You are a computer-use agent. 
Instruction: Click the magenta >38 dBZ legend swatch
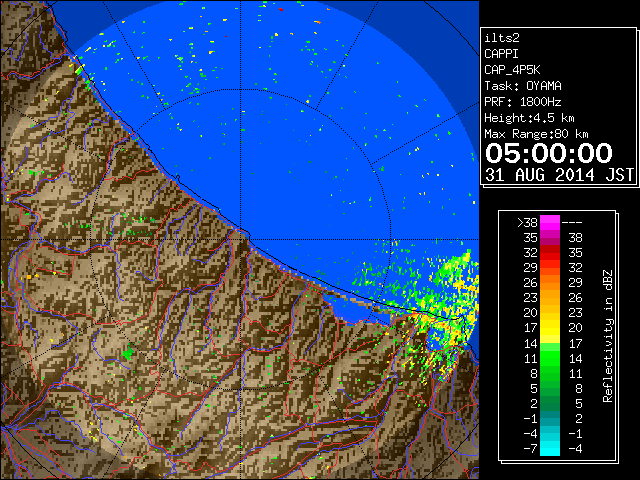550,223
